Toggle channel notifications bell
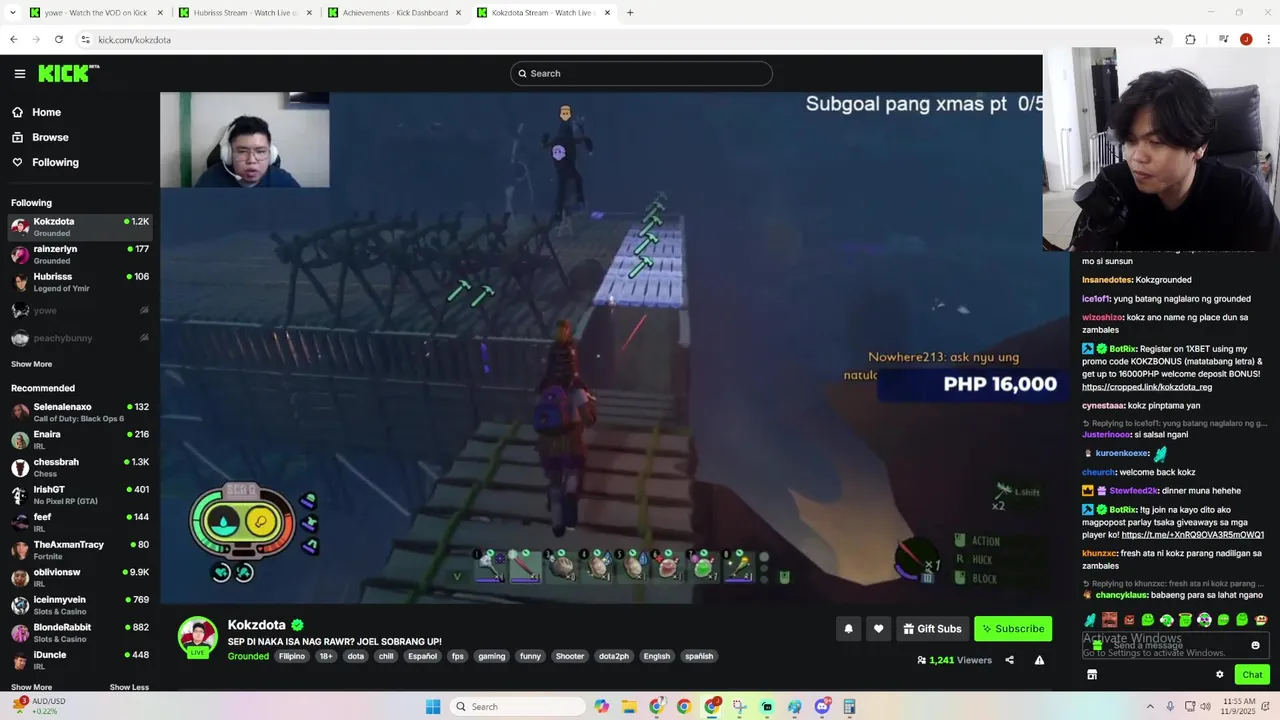Screen dimensions: 1280x720 click(x=849, y=629)
